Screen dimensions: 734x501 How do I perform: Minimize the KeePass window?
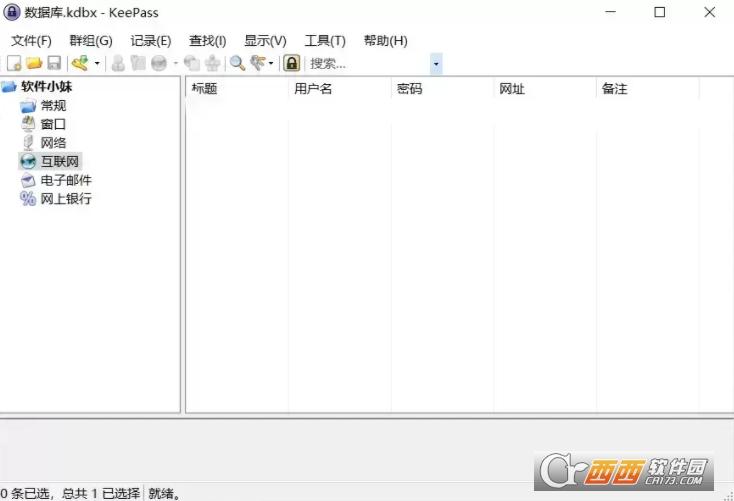tap(610, 12)
